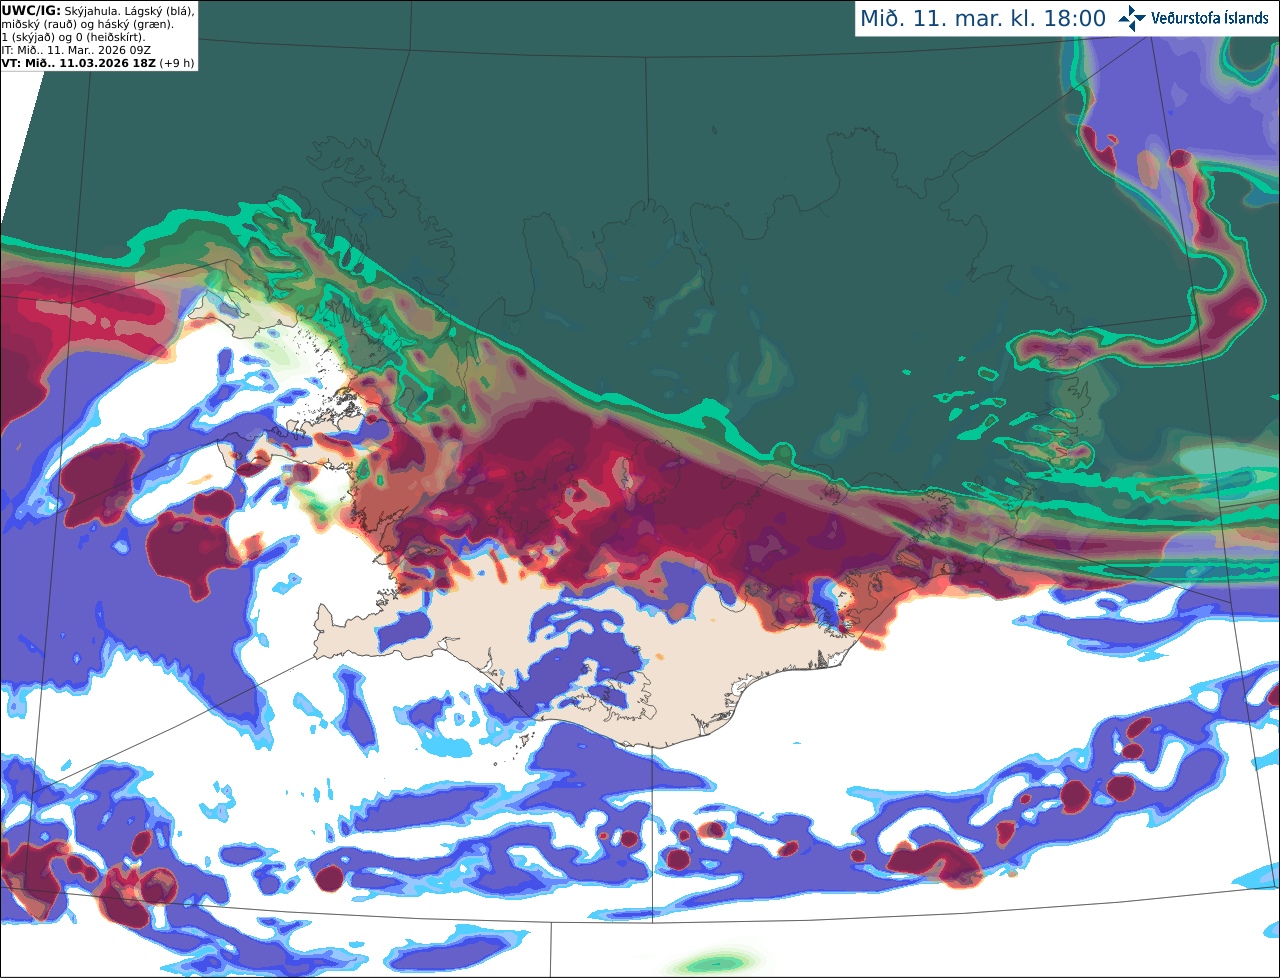1280x978 pixels.
Task: Click the 'miðský (rauð) og háský (græn).' line
Action: (x=86, y=23)
